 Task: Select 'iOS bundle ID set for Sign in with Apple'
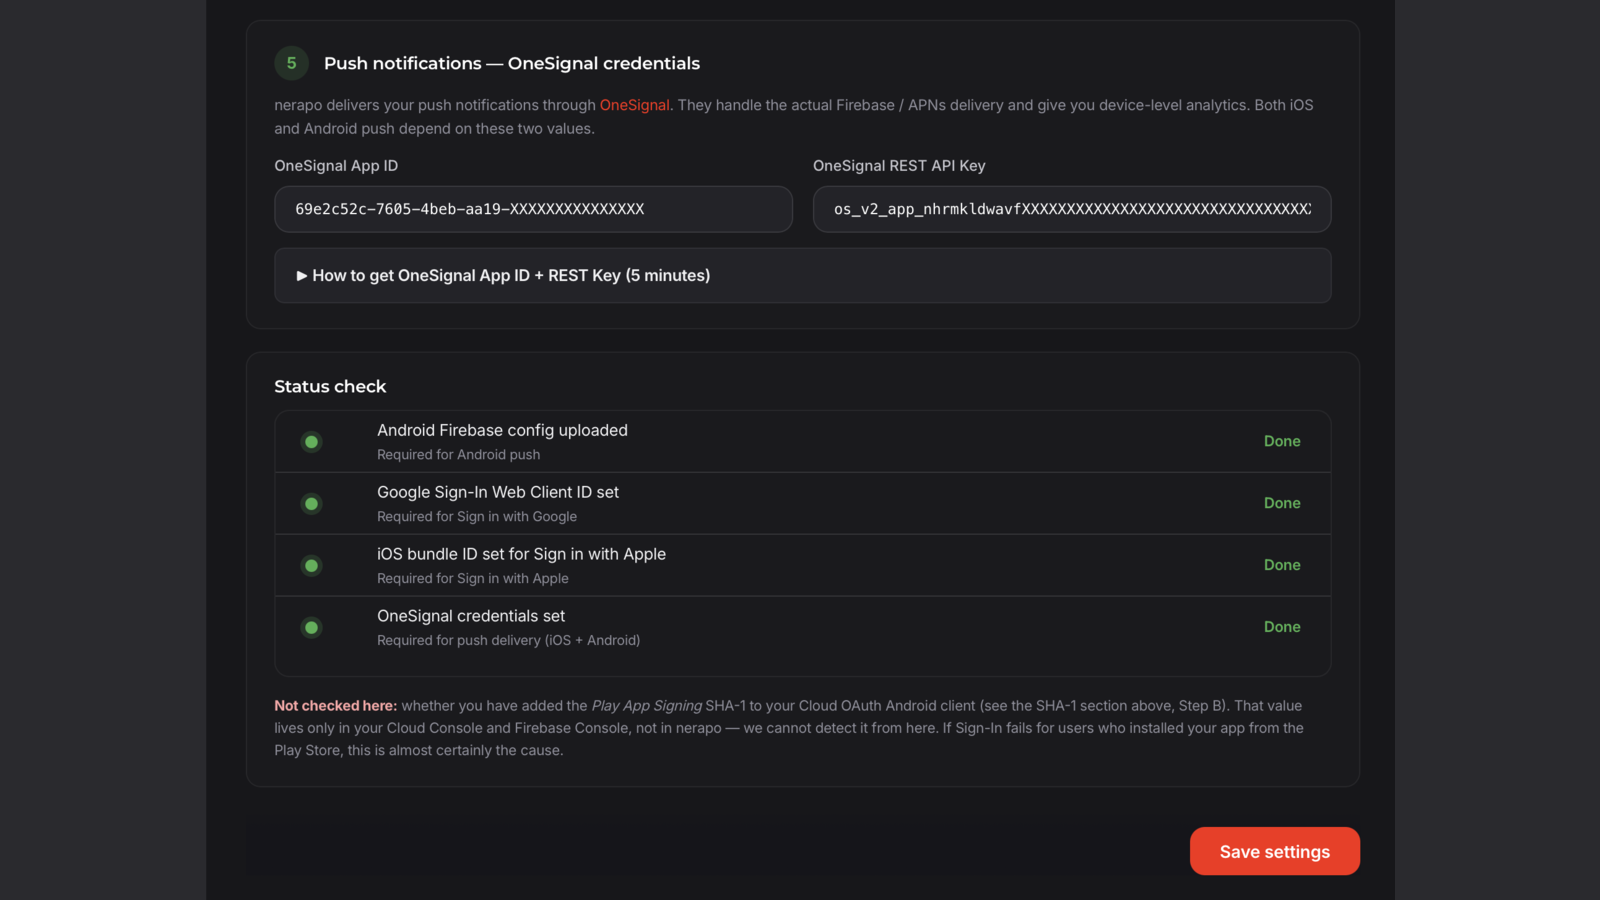coord(521,554)
